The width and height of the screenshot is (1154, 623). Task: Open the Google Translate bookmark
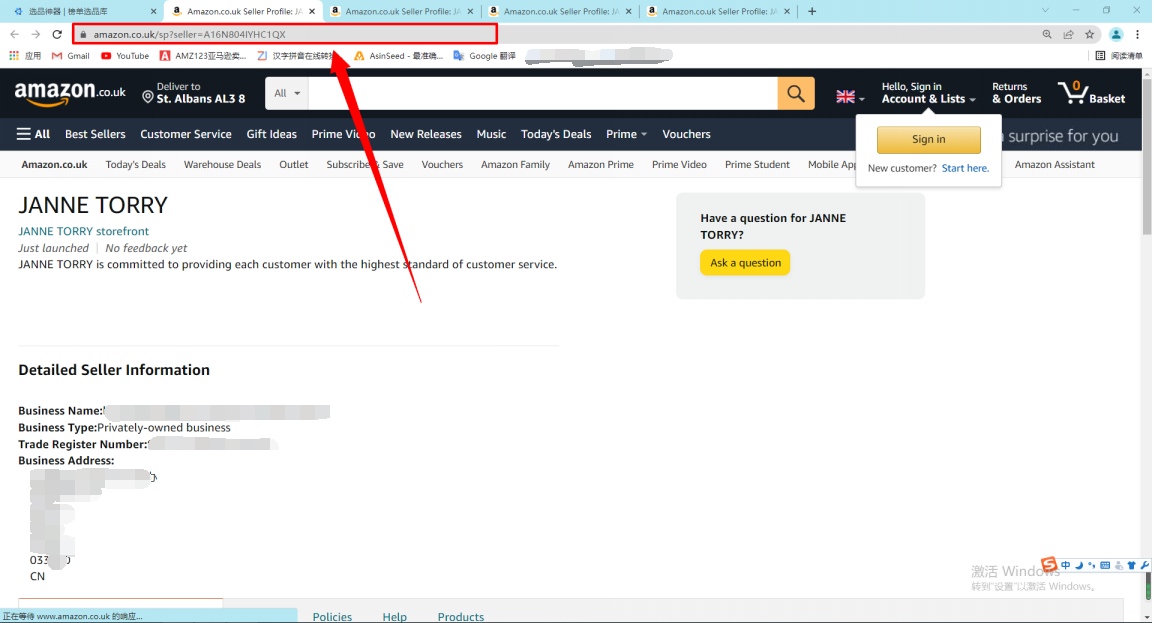(x=484, y=56)
